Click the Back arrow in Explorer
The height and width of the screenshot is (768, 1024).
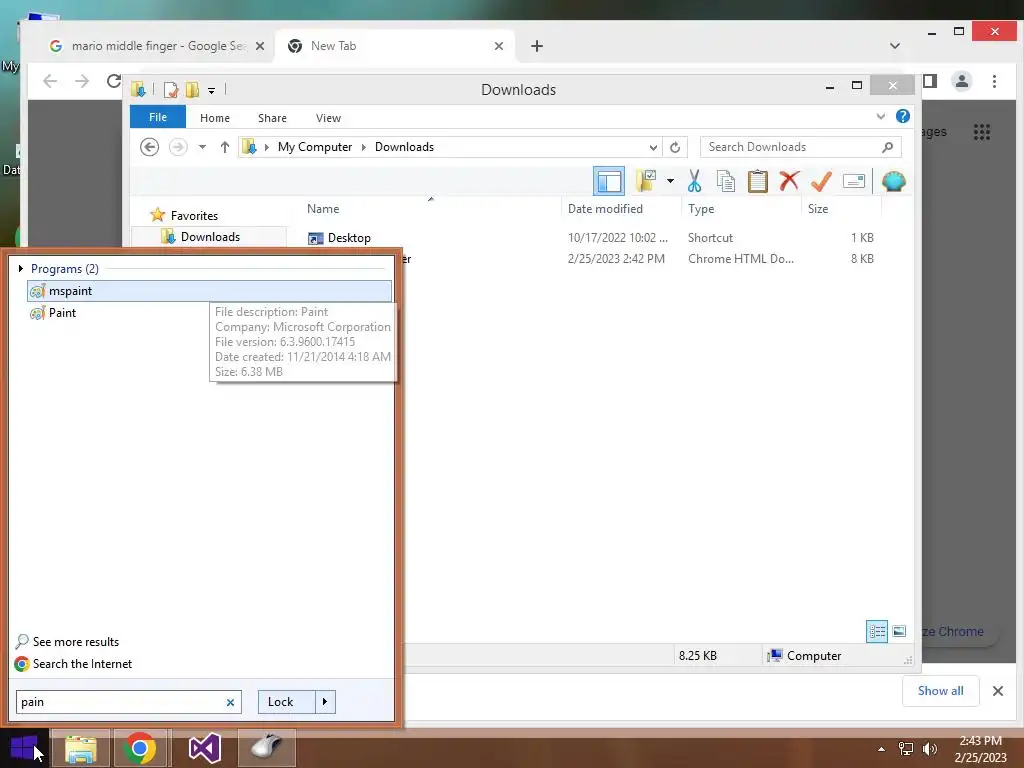click(x=150, y=147)
